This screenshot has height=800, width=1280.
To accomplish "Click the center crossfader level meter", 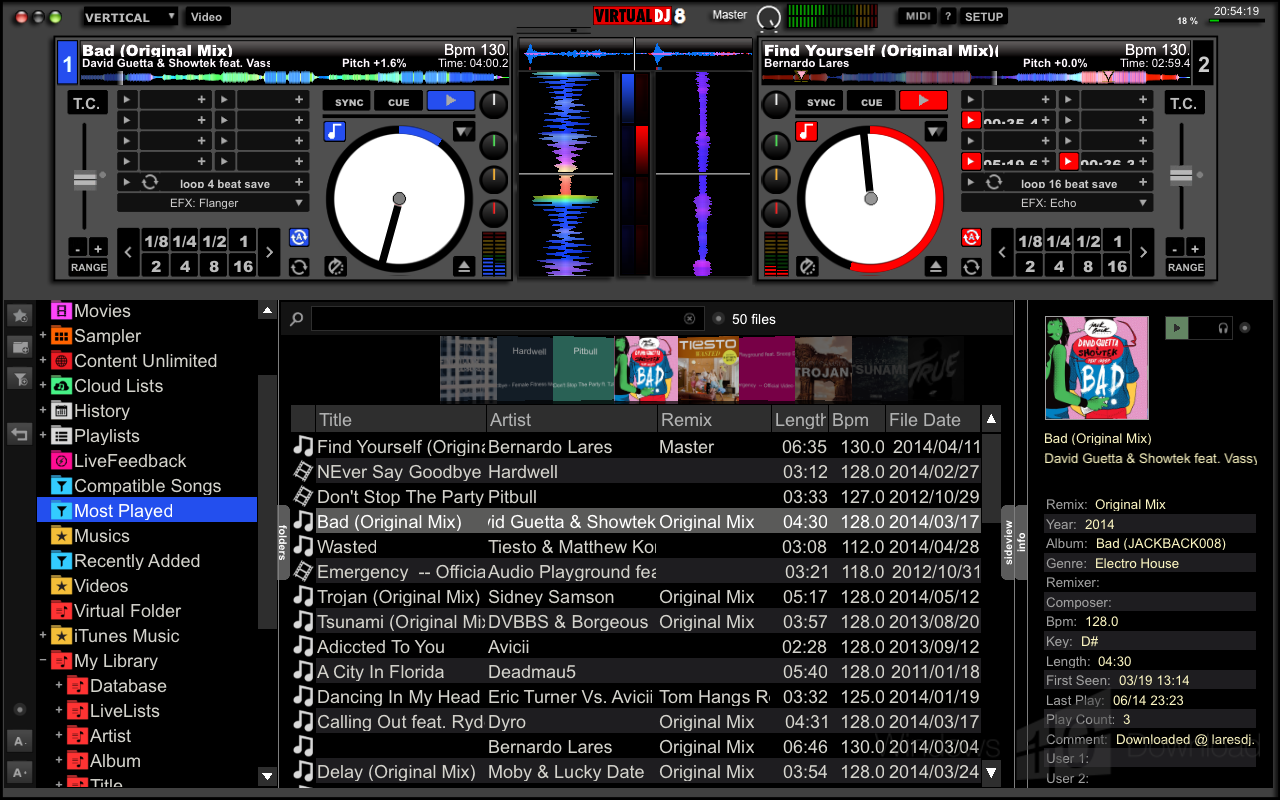I will (x=635, y=173).
